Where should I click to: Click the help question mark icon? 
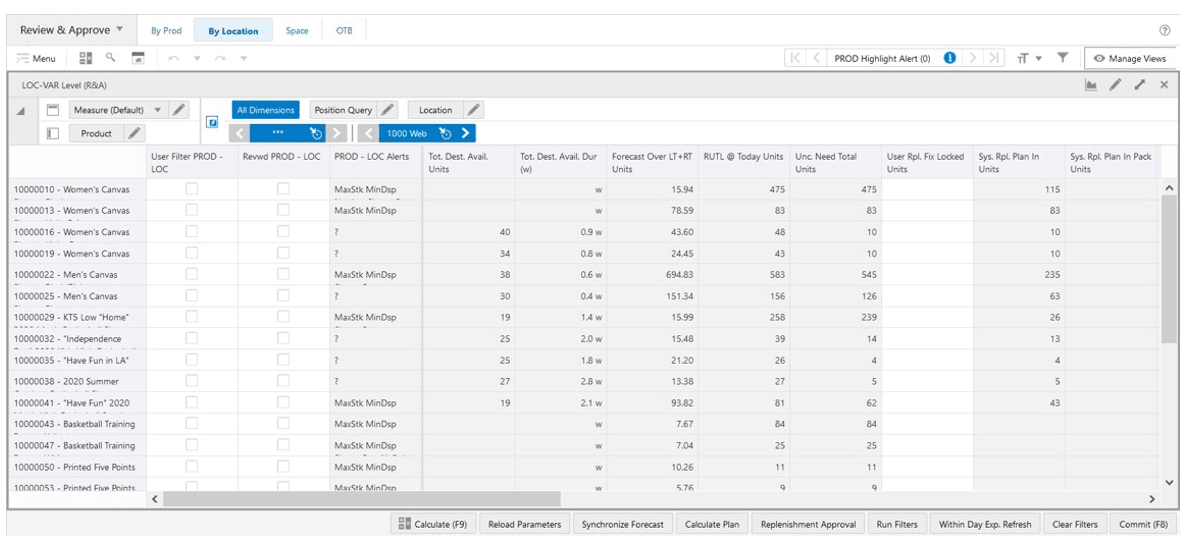(x=1164, y=31)
